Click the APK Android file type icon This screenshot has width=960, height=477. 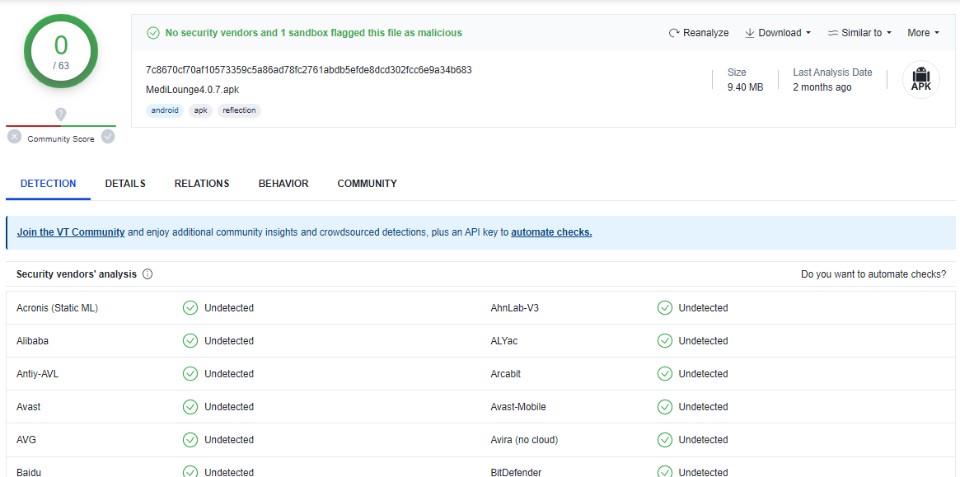pyautogui.click(x=921, y=80)
